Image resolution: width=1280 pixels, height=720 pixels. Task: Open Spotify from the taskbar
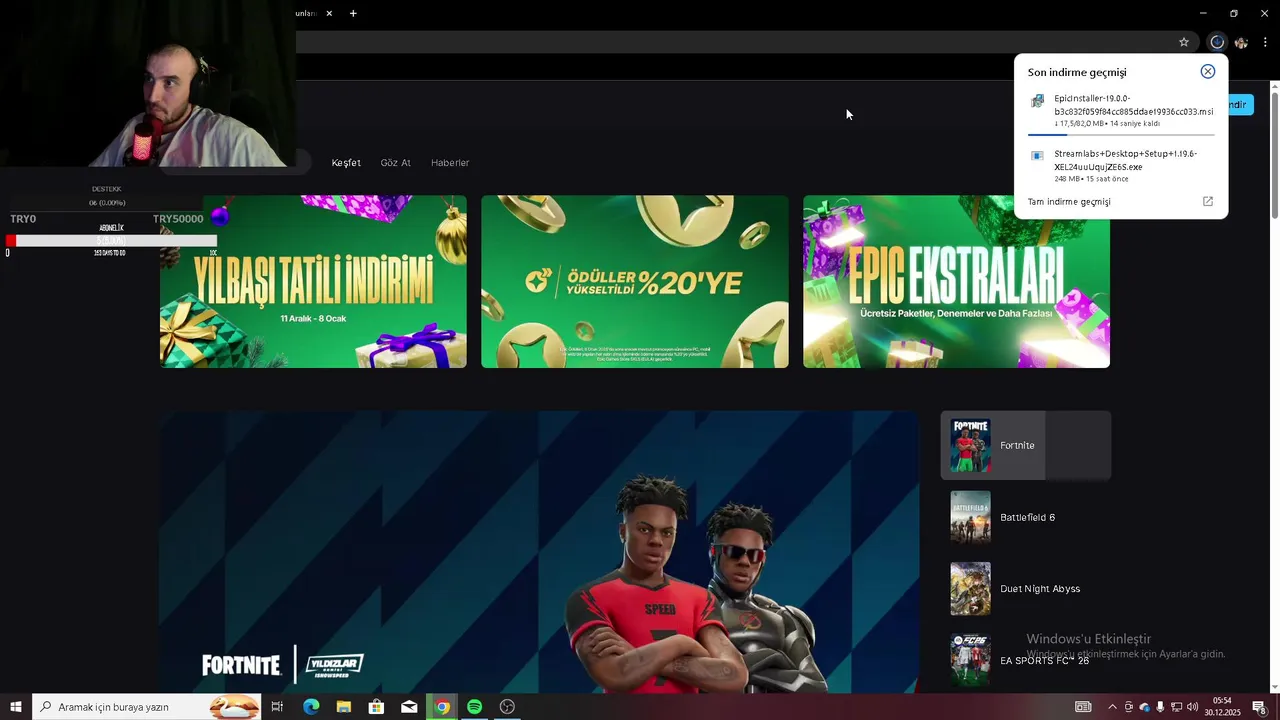click(x=475, y=707)
